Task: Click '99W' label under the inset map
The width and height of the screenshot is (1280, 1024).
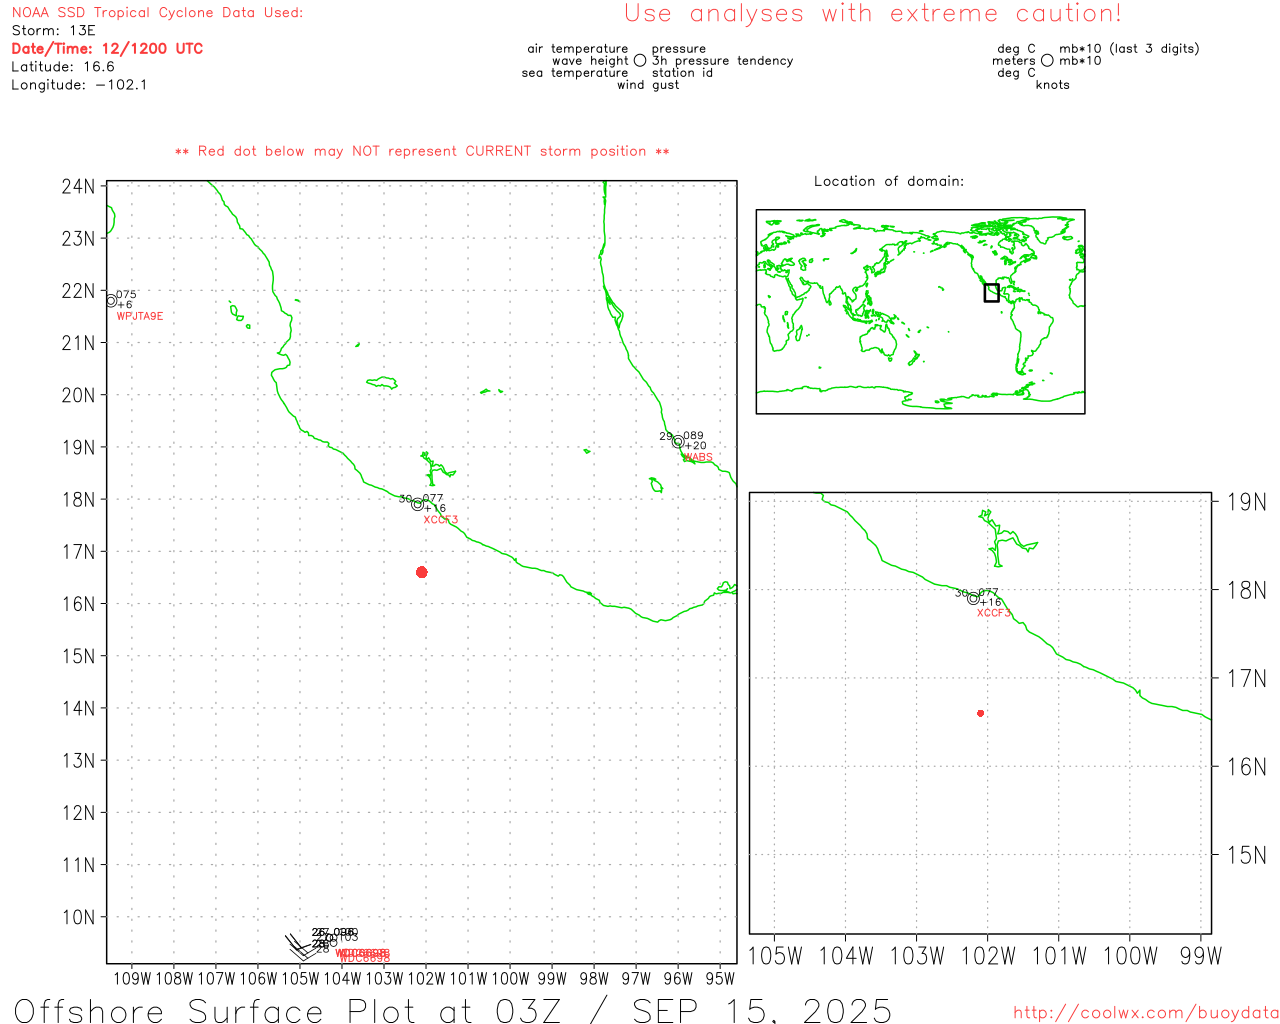Action: (1201, 956)
